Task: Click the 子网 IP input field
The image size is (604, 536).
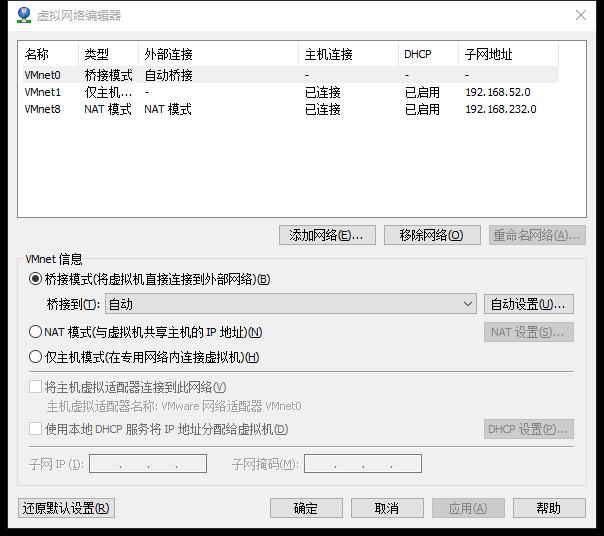Action: coord(148,464)
